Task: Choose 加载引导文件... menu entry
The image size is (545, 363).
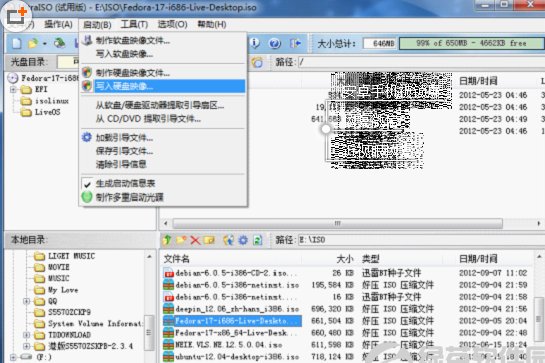Action: coord(124,138)
